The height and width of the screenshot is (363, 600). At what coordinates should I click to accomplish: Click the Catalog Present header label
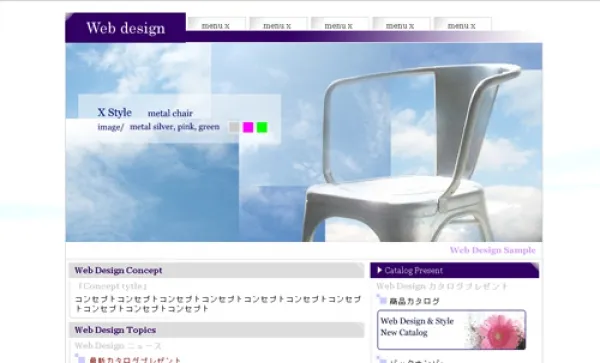(414, 270)
